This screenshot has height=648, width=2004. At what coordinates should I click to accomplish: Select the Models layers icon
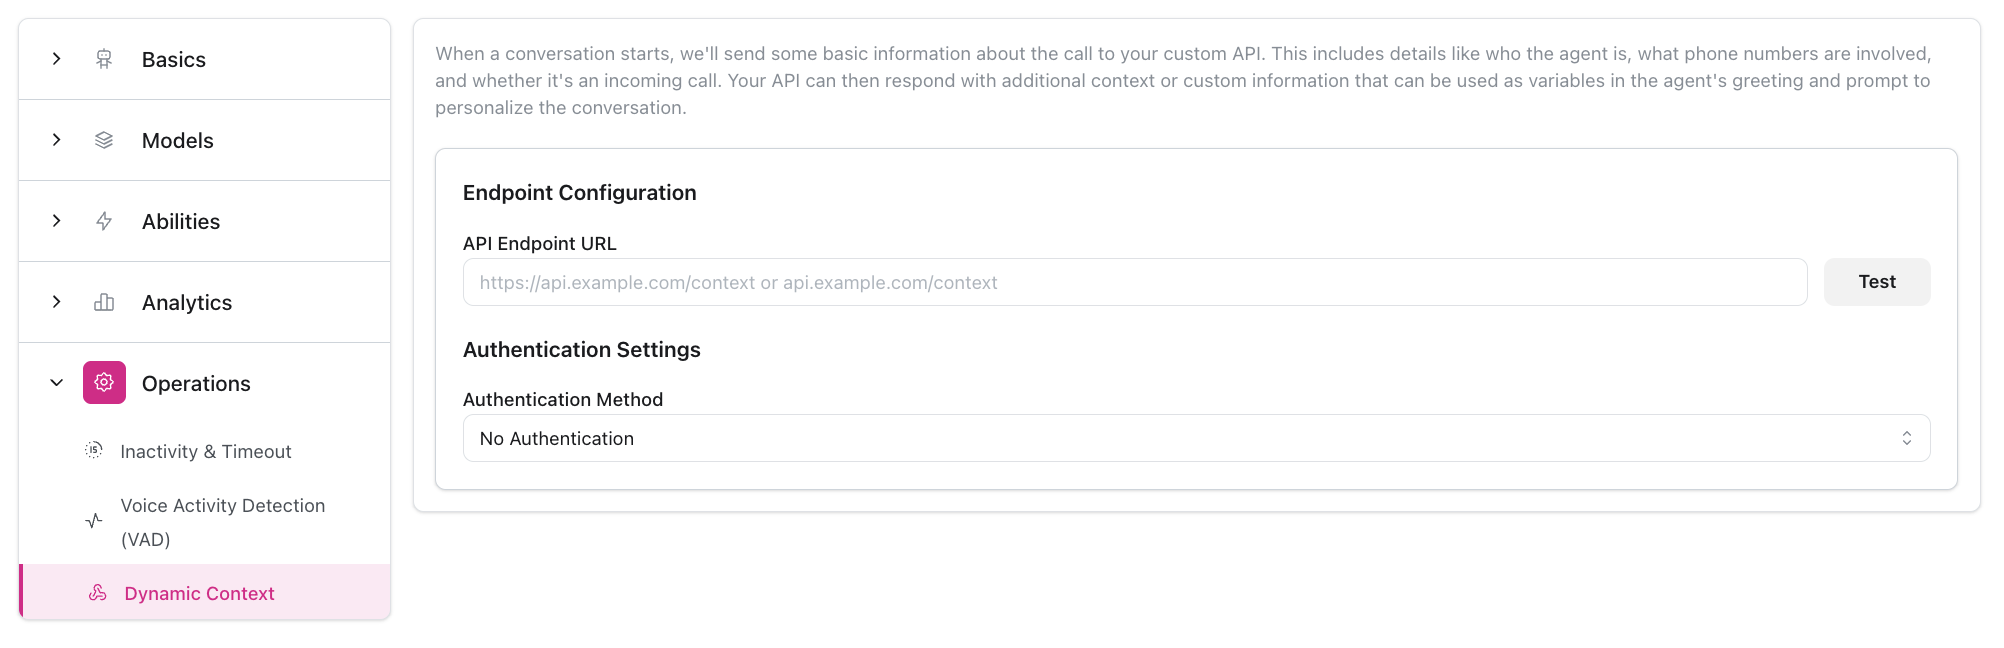point(104,140)
